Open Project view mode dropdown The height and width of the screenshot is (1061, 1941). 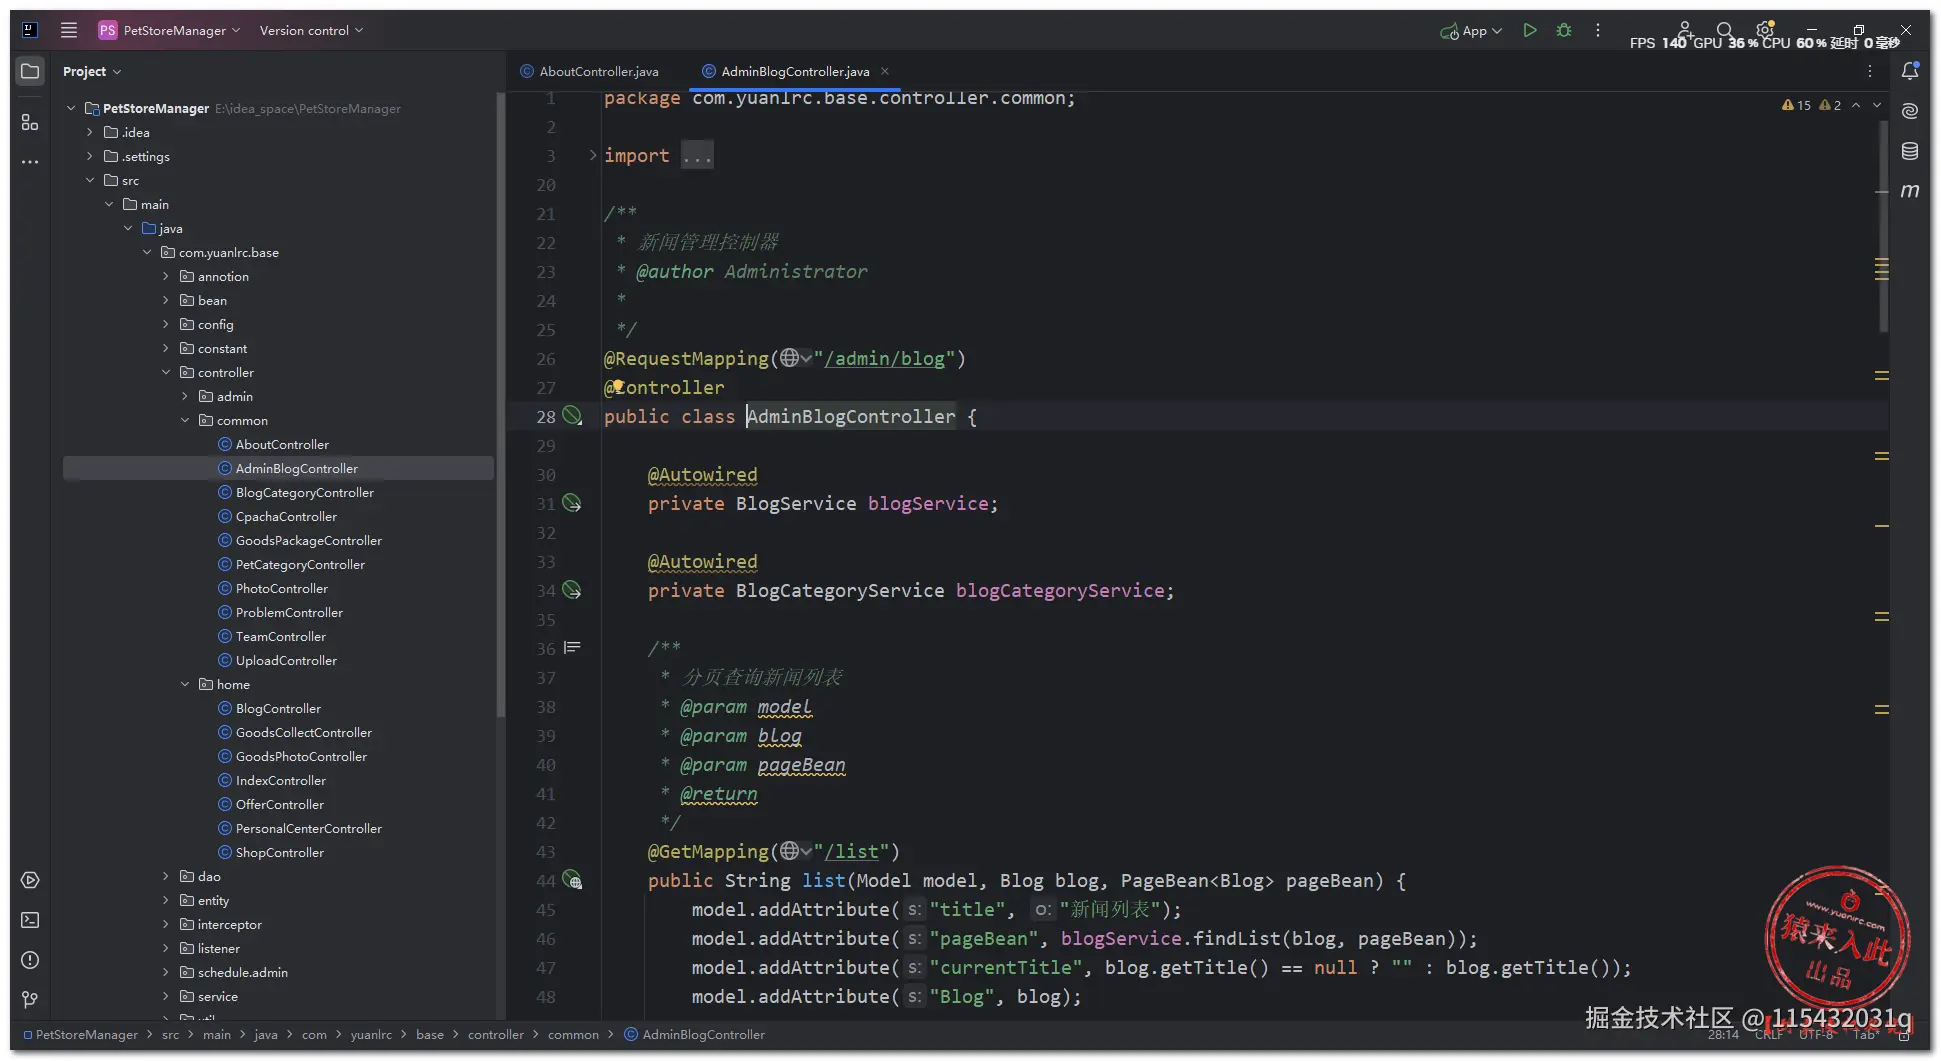(92, 71)
